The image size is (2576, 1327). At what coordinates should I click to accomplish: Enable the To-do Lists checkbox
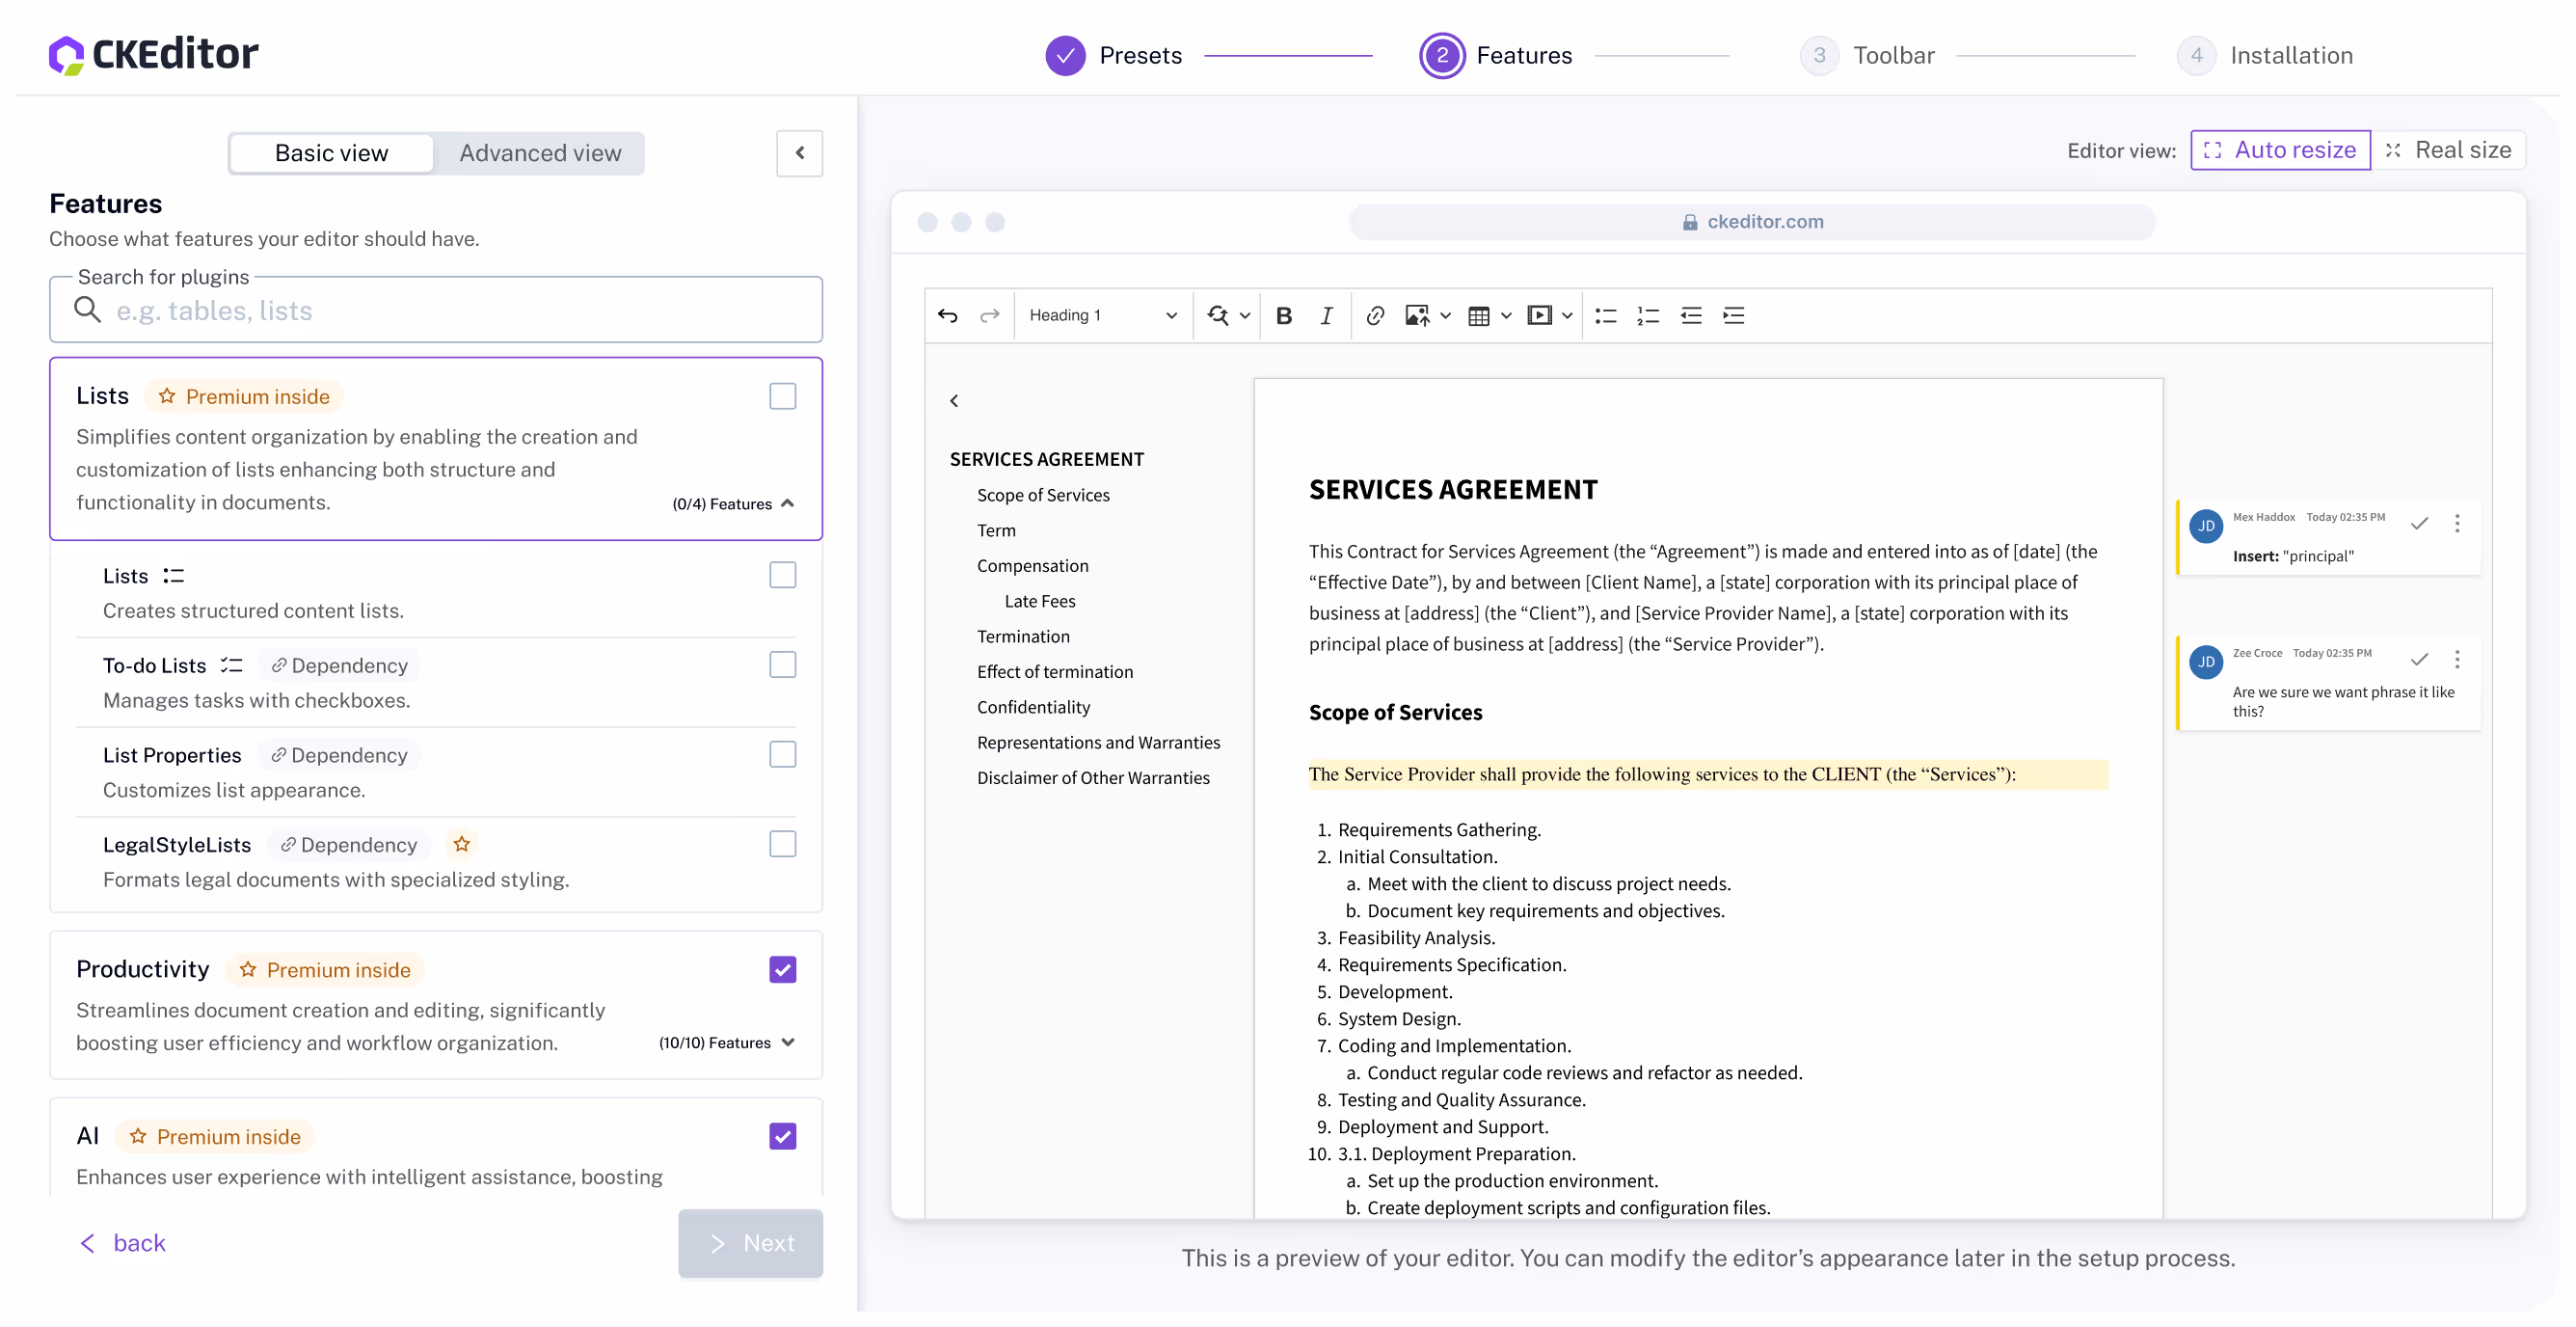coord(782,665)
